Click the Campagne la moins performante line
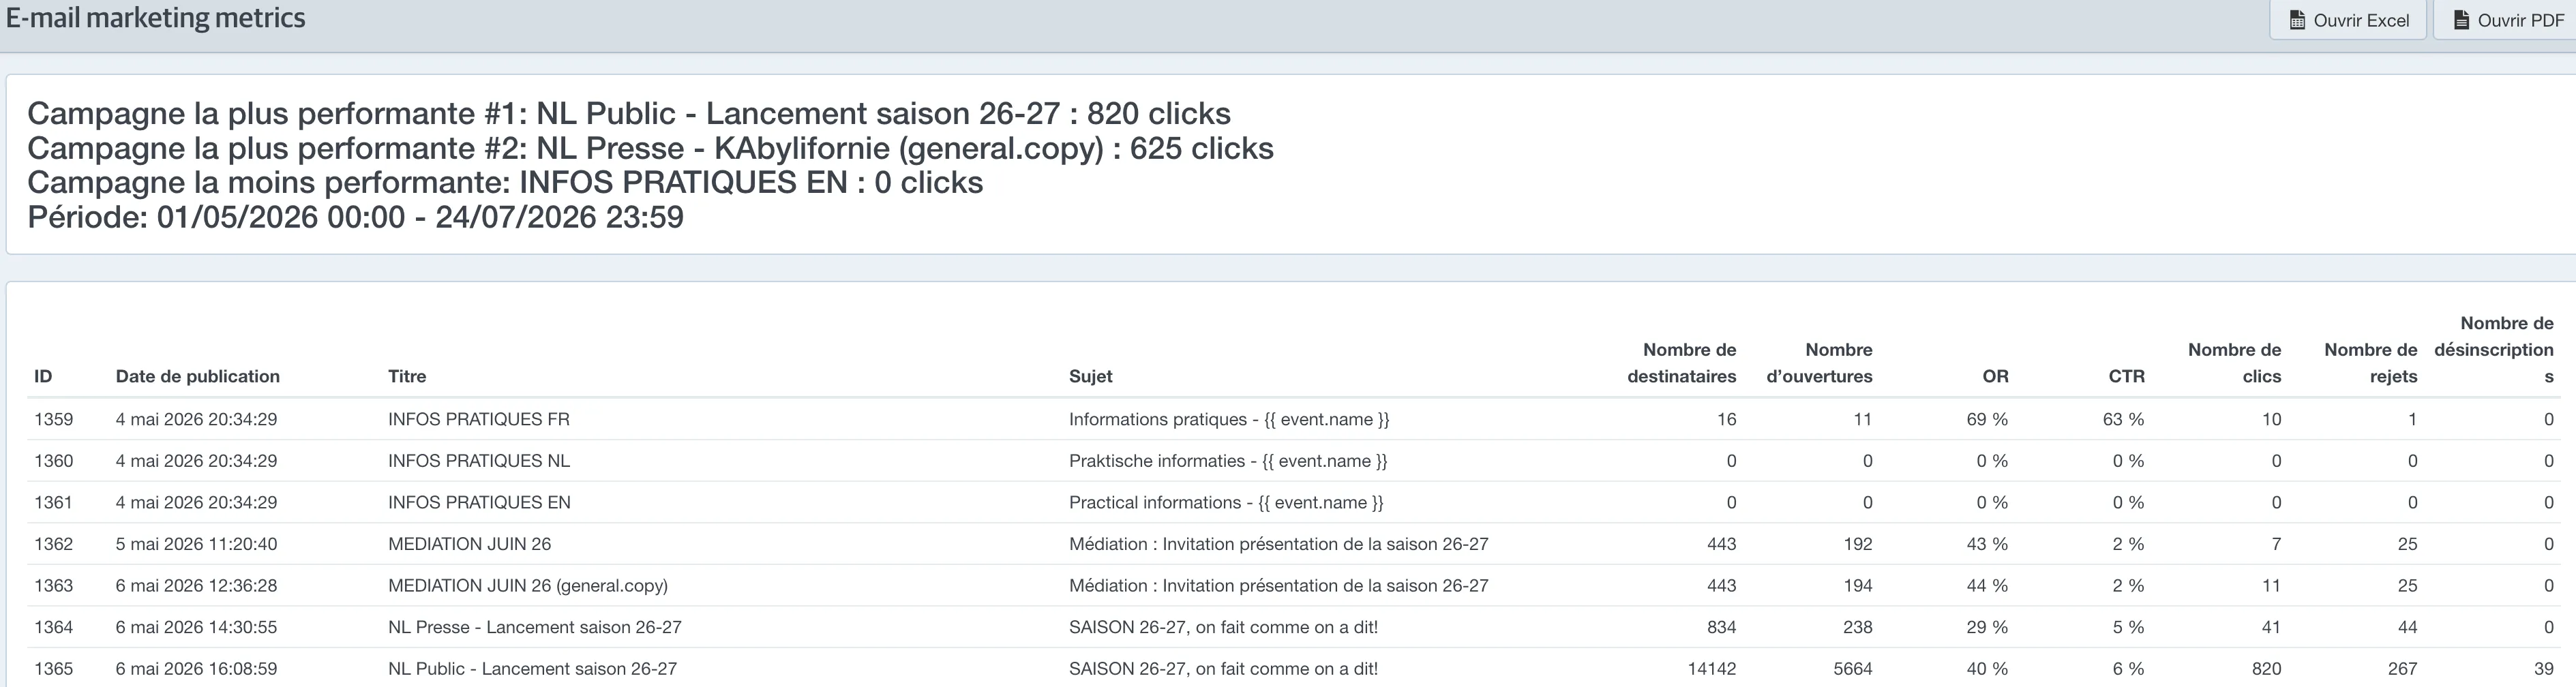Viewport: 2576px width, 687px height. tap(505, 182)
